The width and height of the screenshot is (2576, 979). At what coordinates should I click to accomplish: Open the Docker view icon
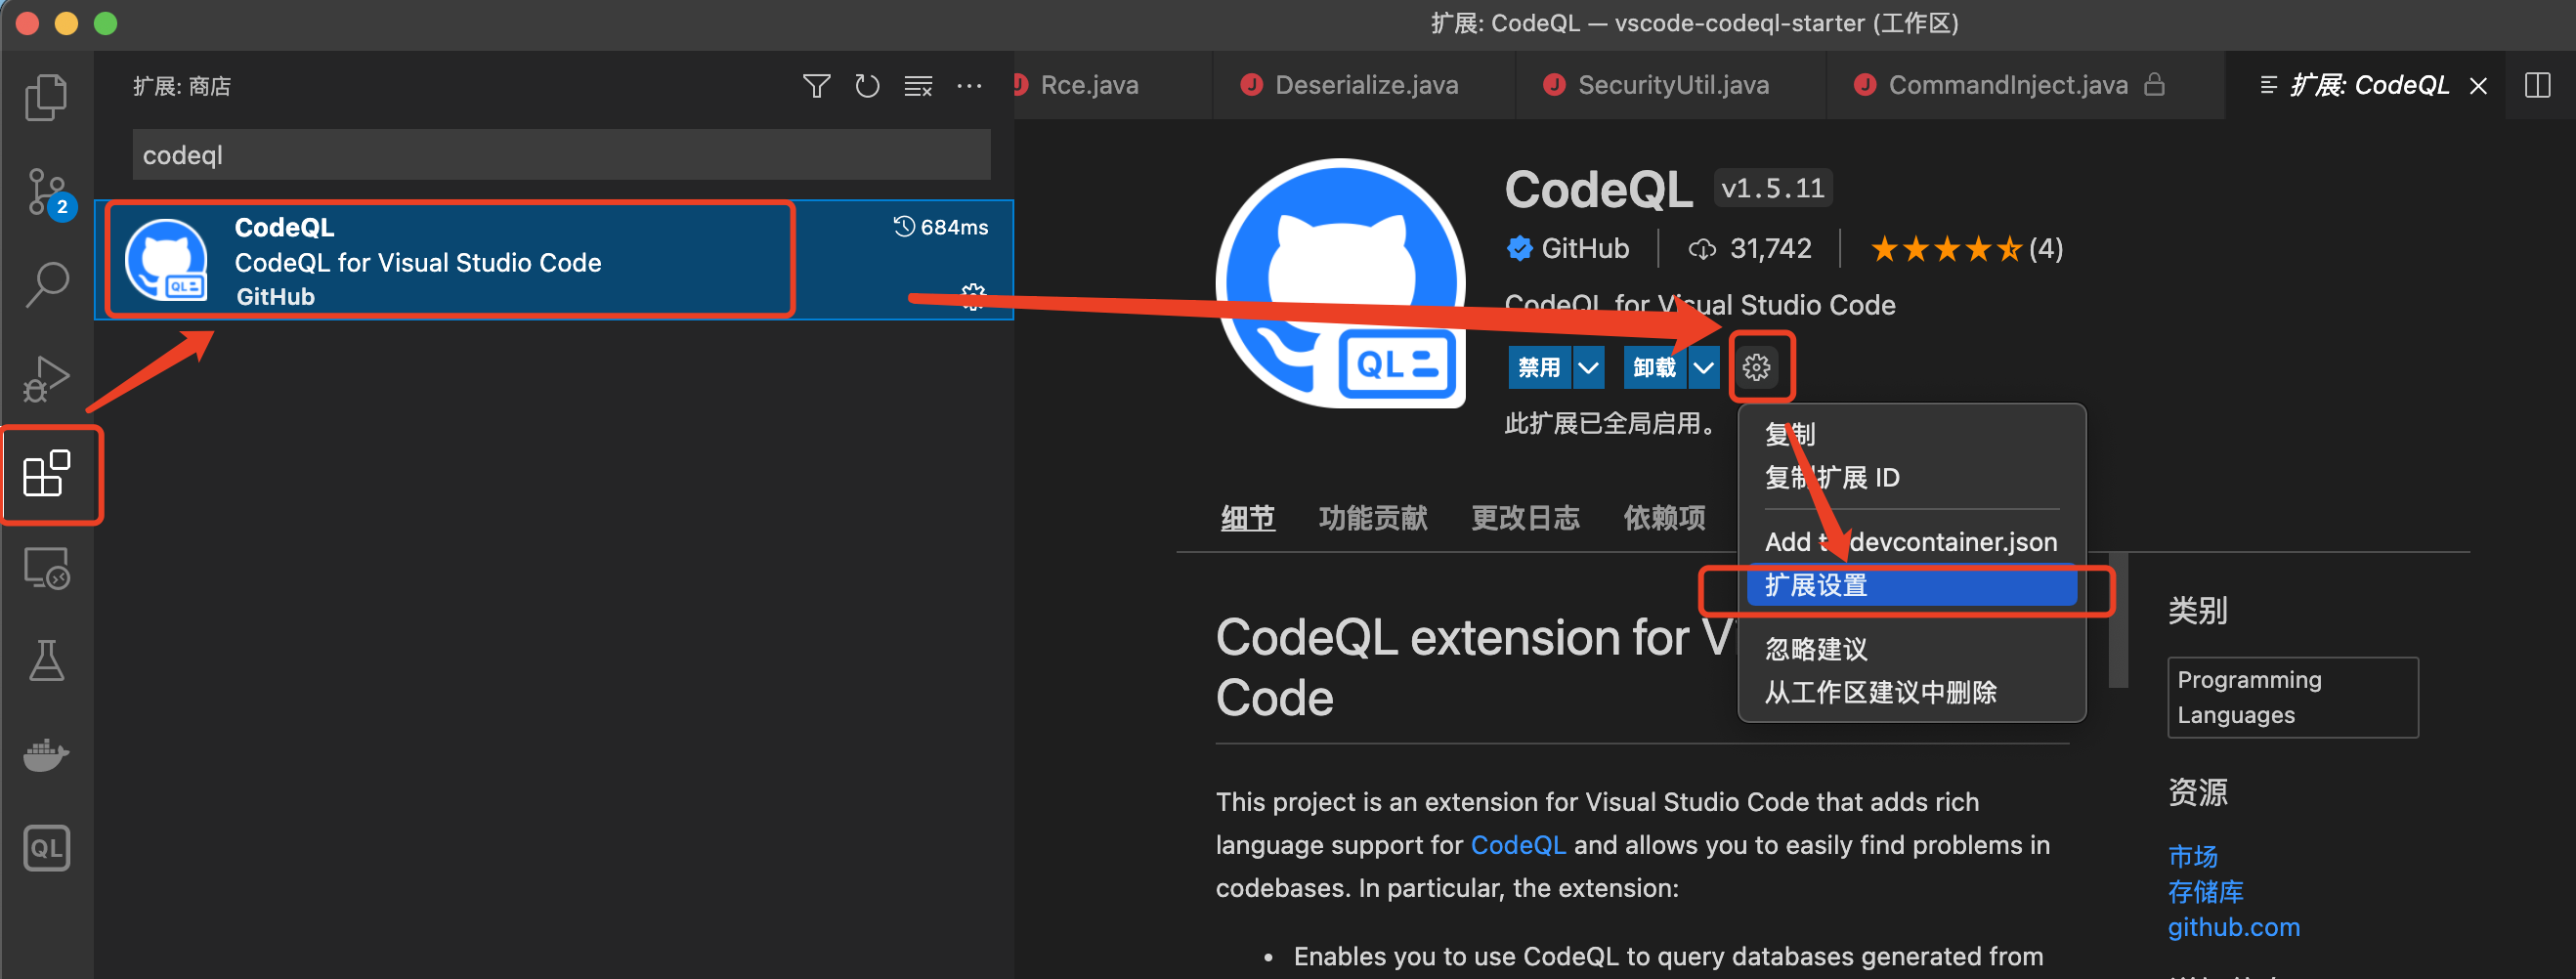coord(46,755)
